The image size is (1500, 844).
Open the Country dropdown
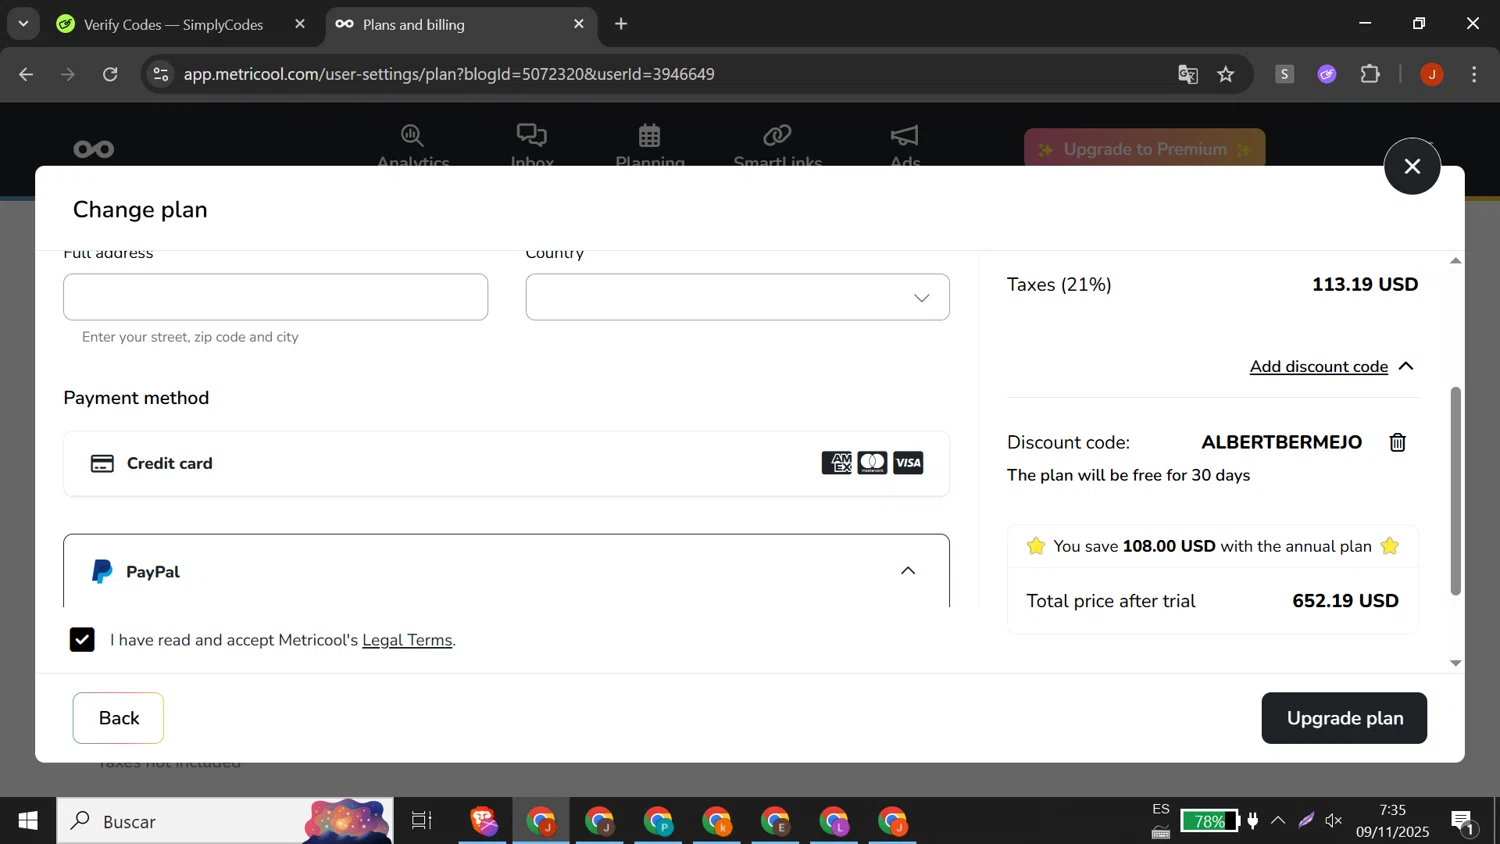[737, 297]
